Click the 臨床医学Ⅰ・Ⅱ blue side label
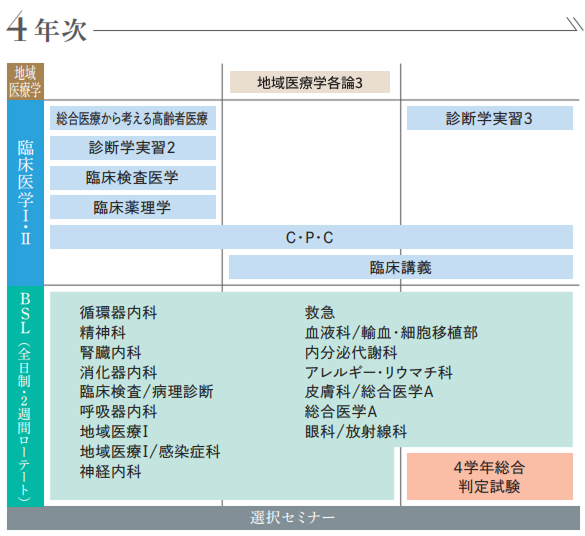Viewport: 585px width, 536px height. 25,192
